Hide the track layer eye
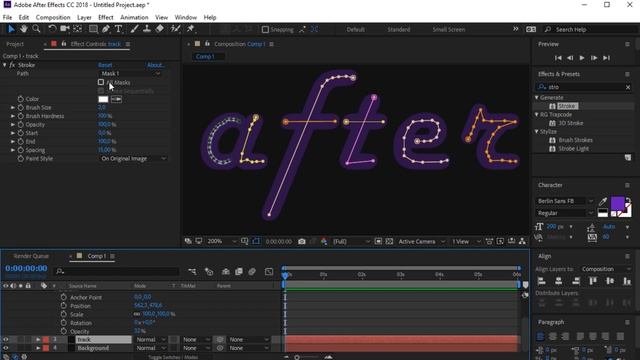 (6, 340)
